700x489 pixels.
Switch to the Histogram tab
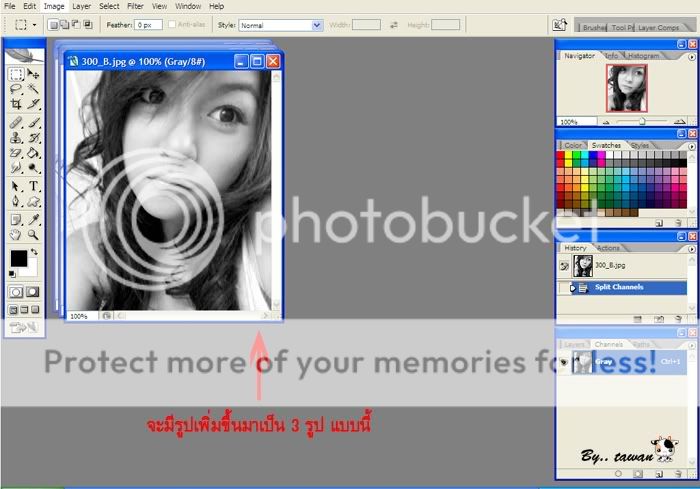(x=643, y=56)
